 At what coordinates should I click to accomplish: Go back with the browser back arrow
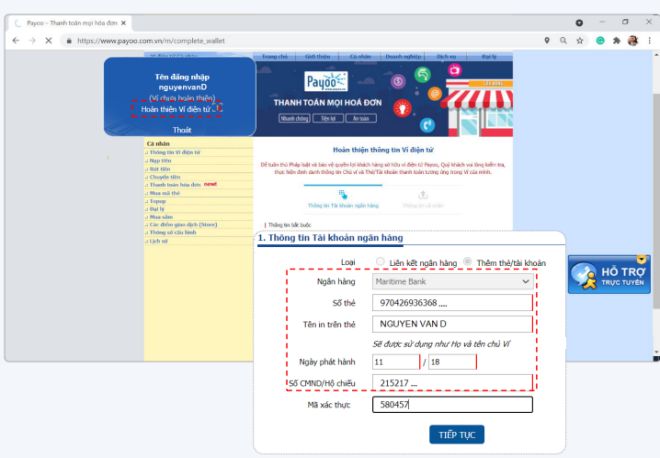[16, 40]
